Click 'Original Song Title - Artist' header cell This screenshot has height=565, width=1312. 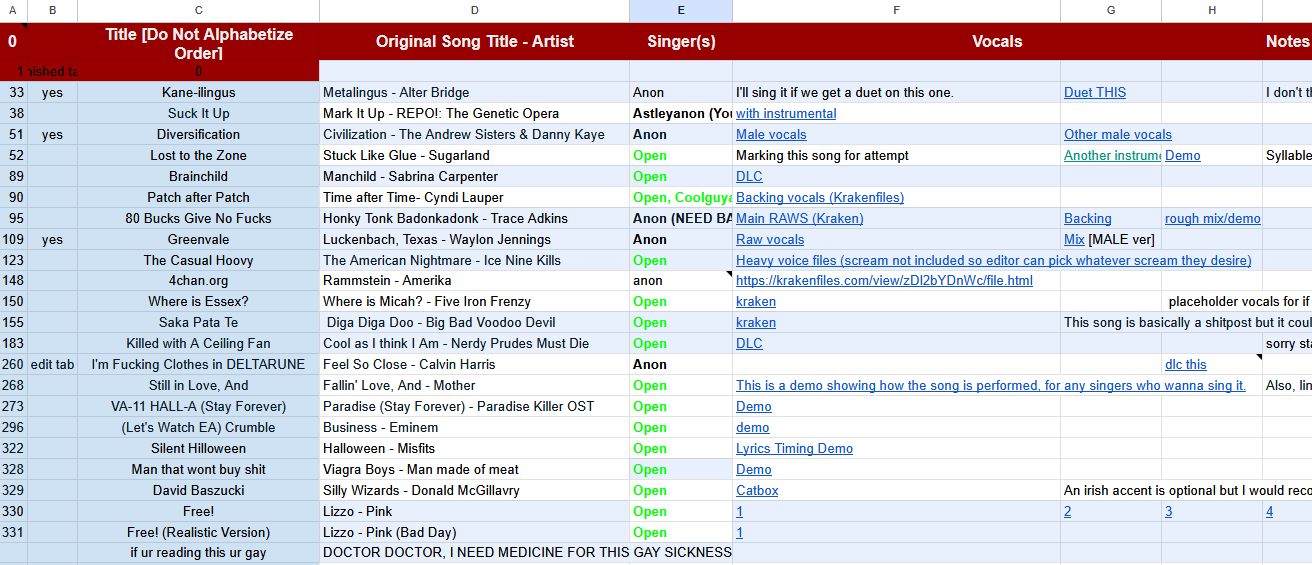474,41
